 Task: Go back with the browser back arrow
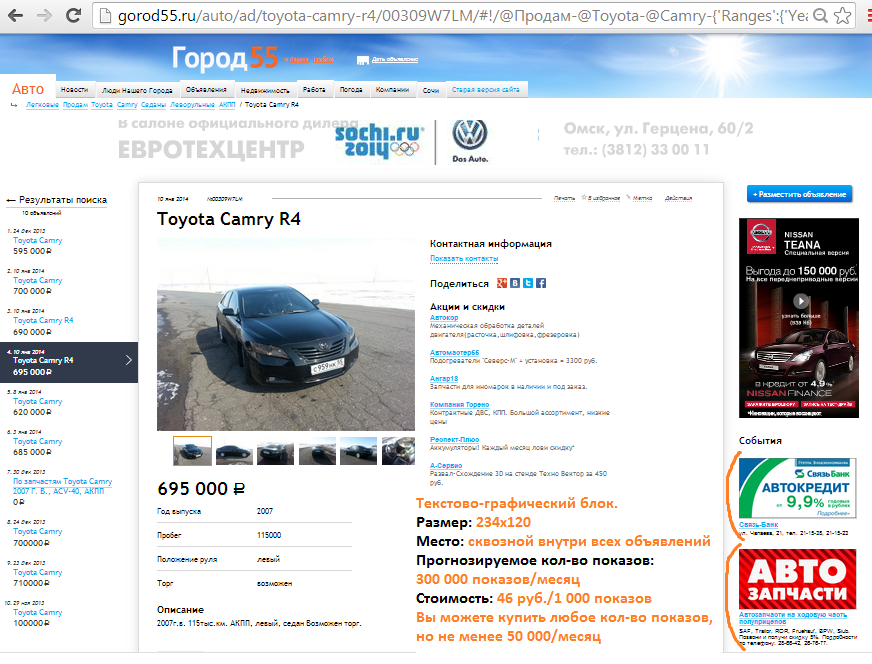15,16
